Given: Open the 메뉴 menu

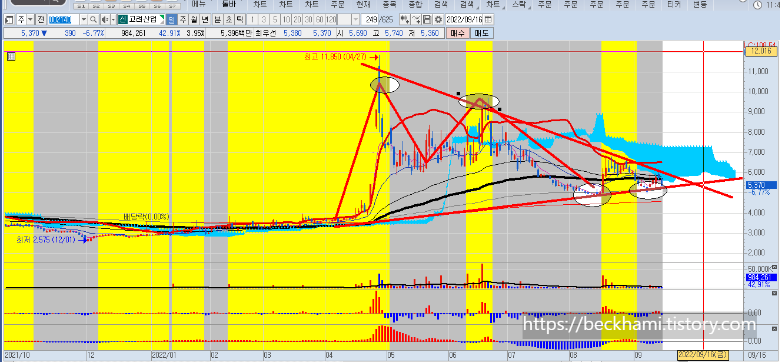Looking at the screenshot, I should [199, 4].
